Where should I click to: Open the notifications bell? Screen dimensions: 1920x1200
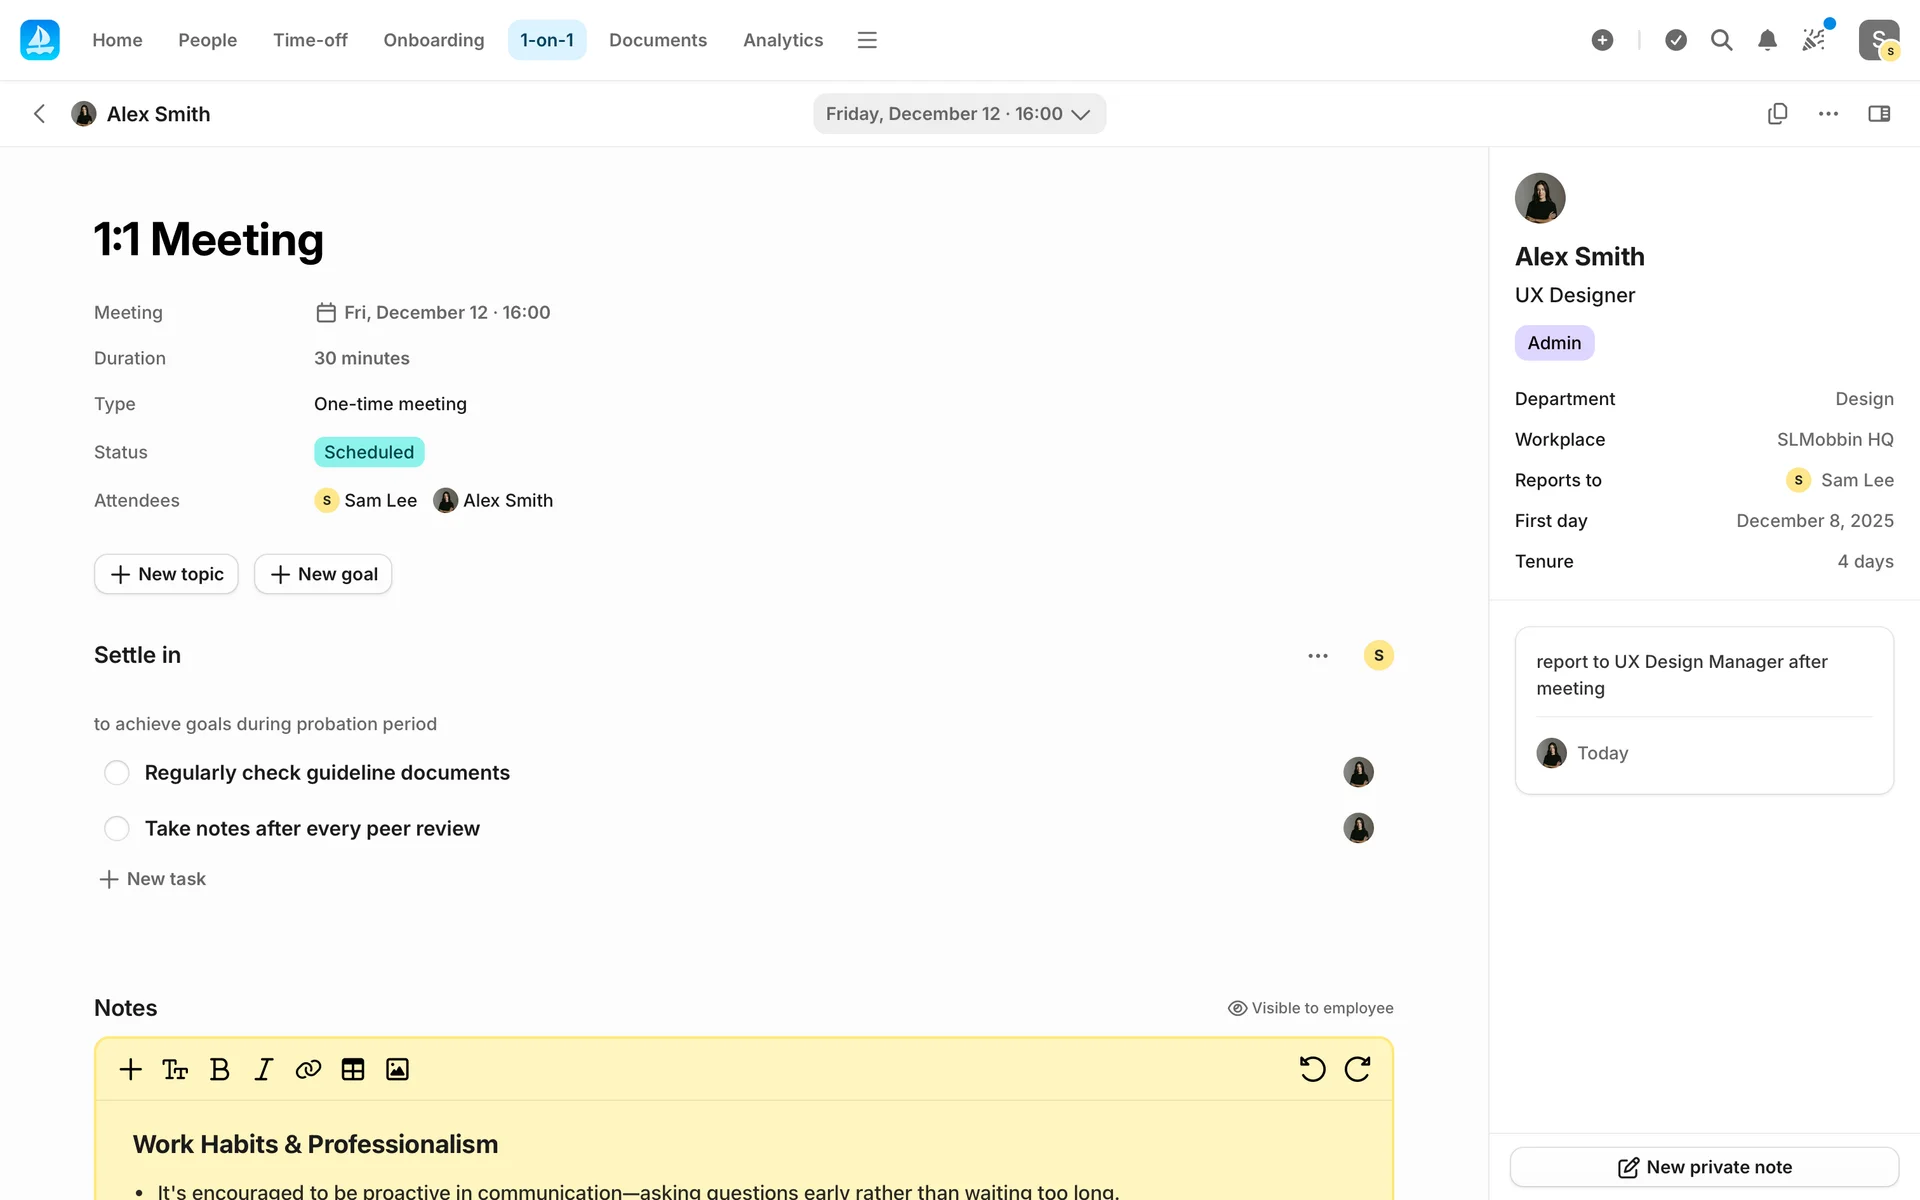tap(1767, 40)
